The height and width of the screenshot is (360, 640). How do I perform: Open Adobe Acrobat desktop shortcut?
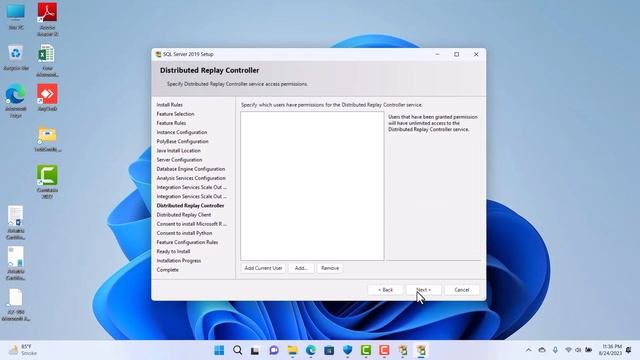coord(47,19)
